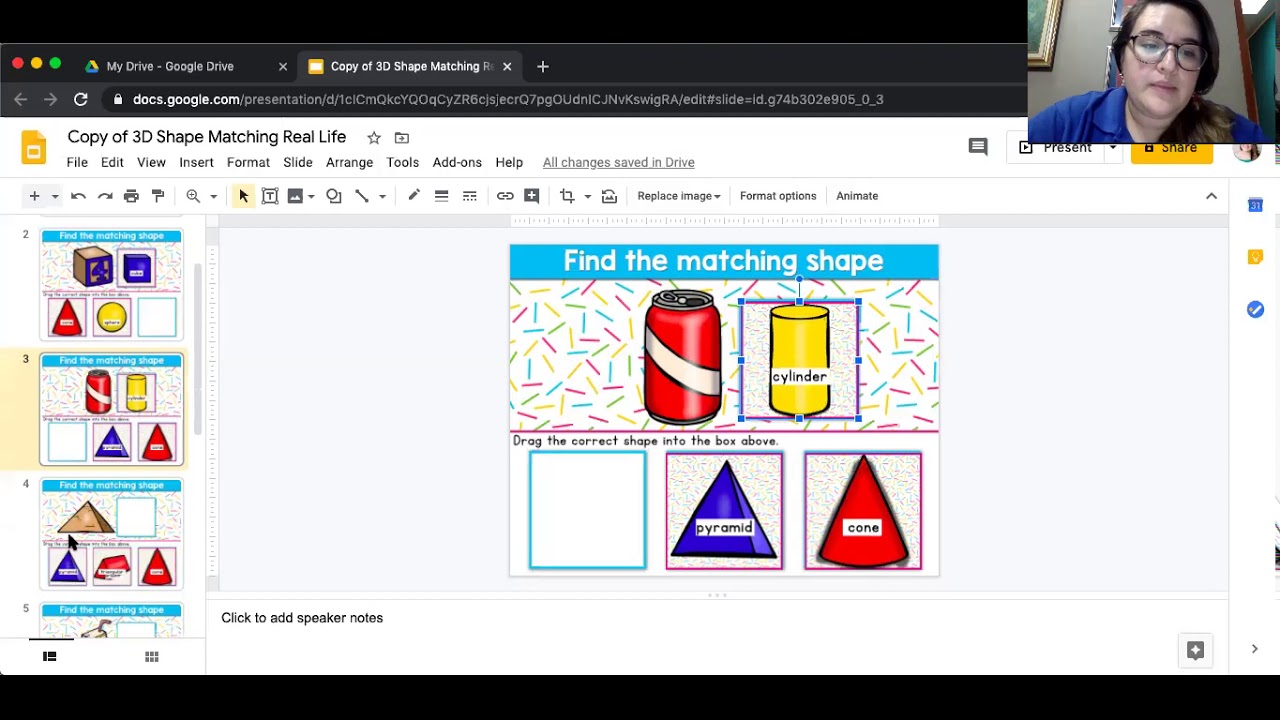Click the insert link icon
The width and height of the screenshot is (1280, 720).
505,196
